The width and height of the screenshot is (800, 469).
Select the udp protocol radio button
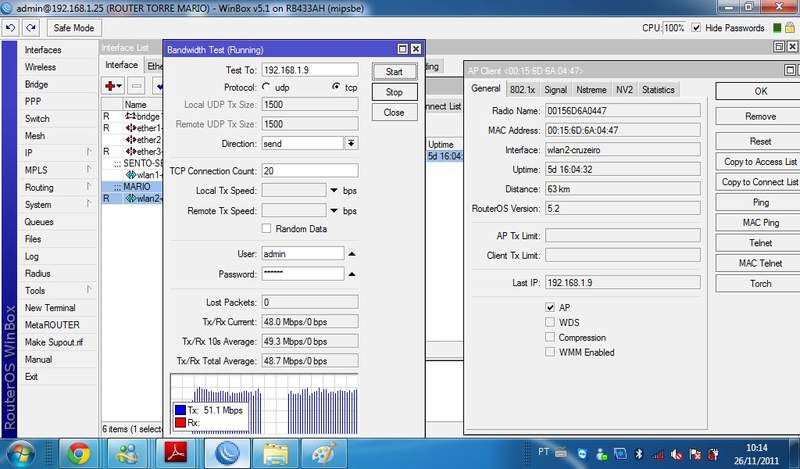[267, 87]
